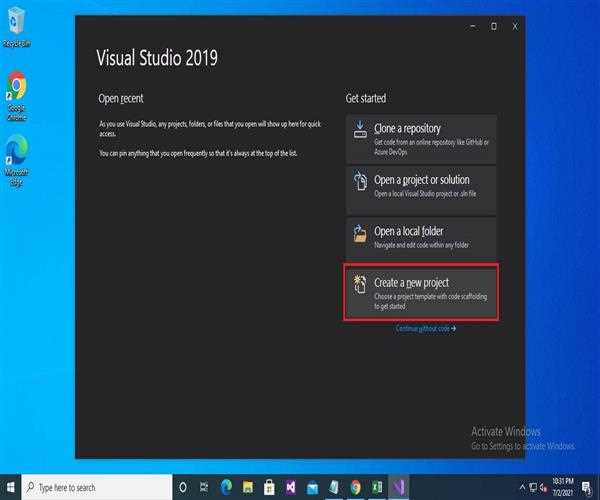
Task: Open Task View in the taskbar
Action: pos(204,486)
